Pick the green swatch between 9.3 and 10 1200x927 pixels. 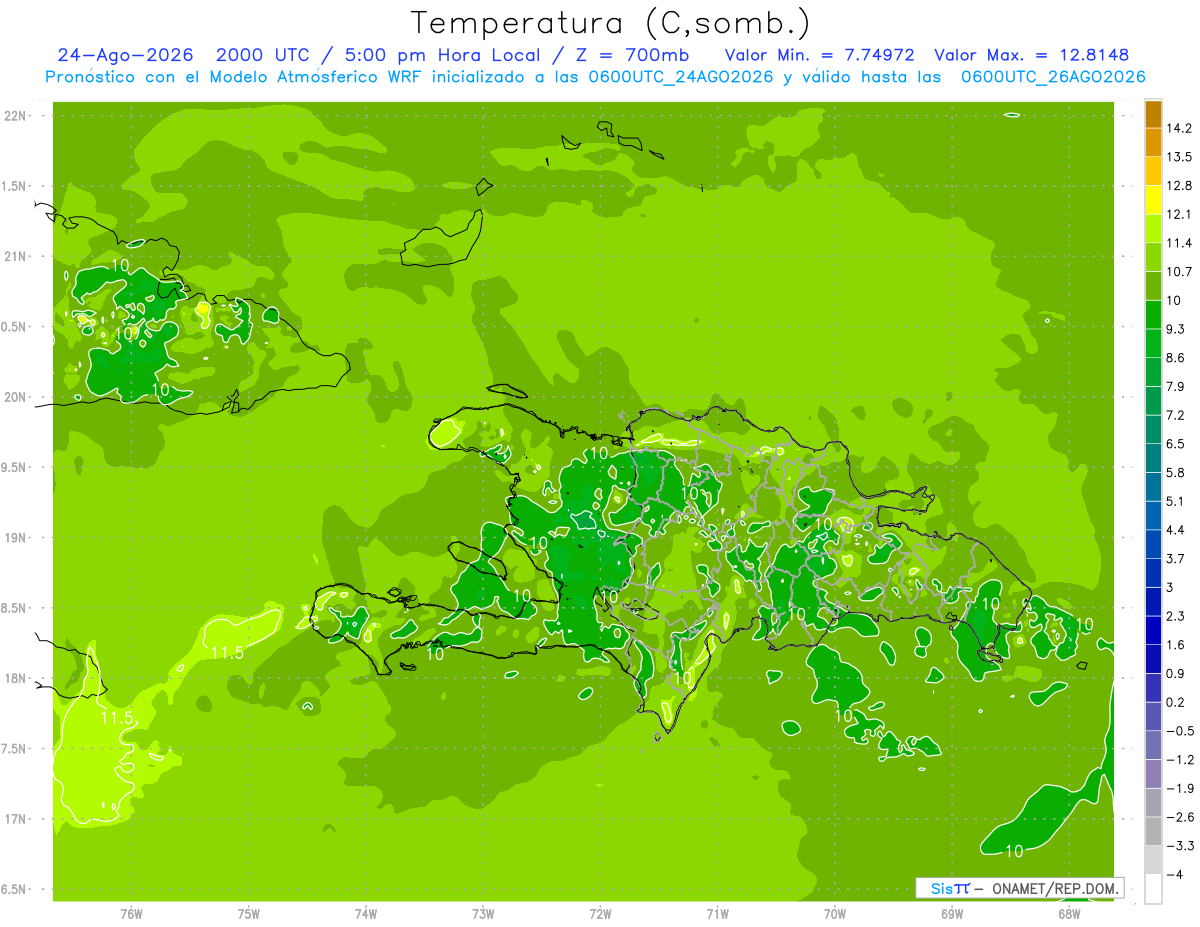click(x=1153, y=315)
